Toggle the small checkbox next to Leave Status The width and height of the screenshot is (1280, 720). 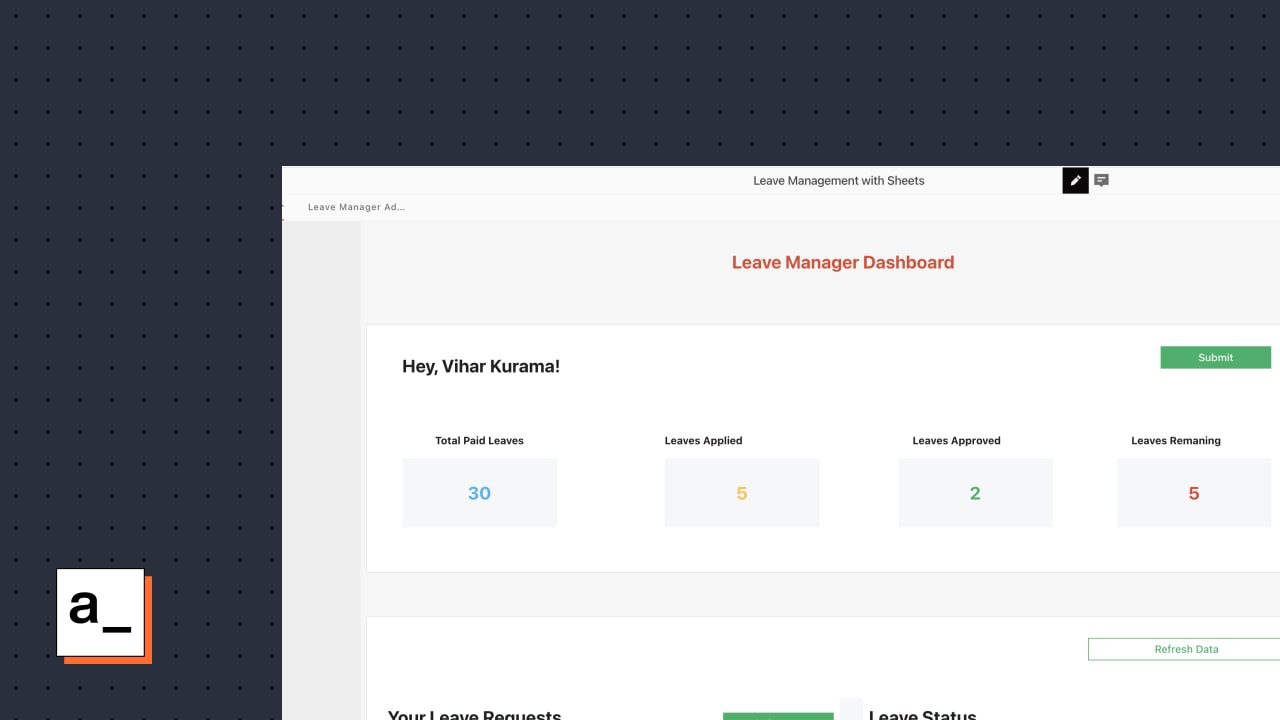(850, 708)
